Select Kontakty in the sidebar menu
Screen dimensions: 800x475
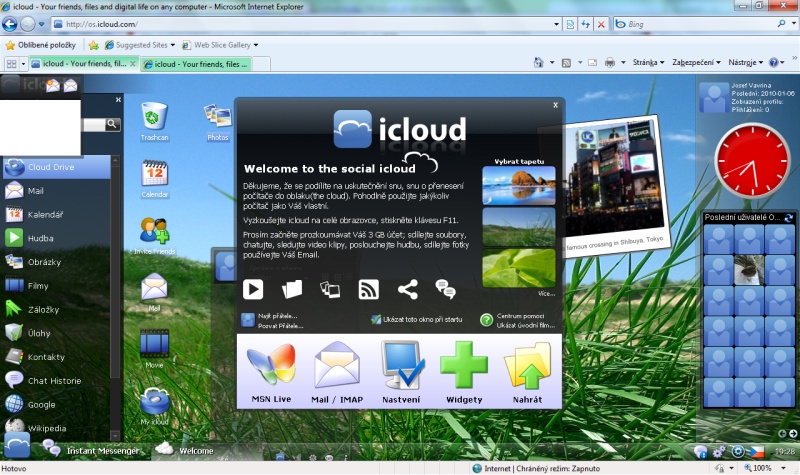point(56,357)
